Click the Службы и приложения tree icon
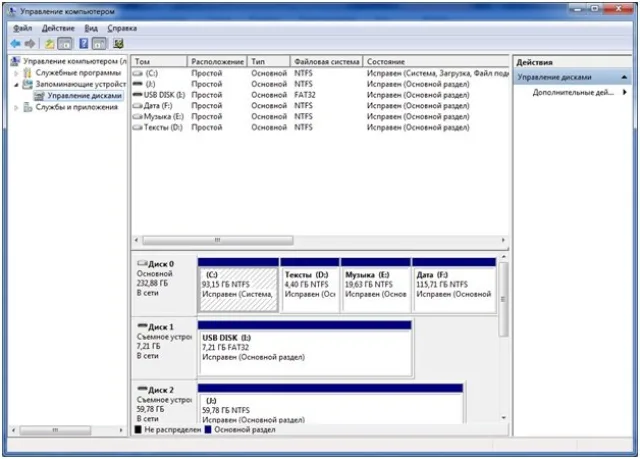The width and height of the screenshot is (640, 459). pyautogui.click(x=27, y=107)
